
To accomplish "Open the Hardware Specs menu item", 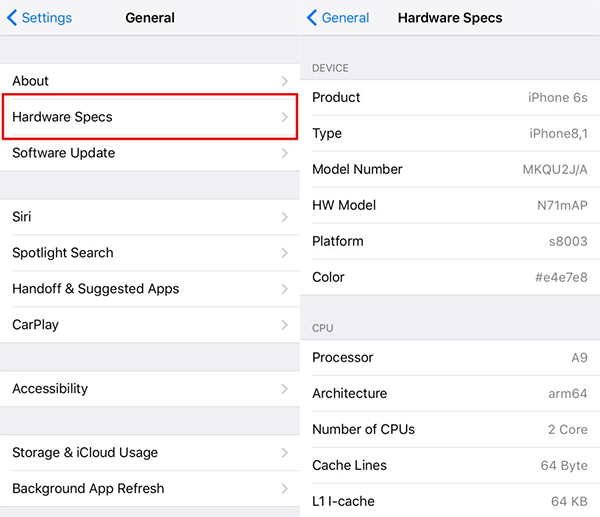I will 150,117.
